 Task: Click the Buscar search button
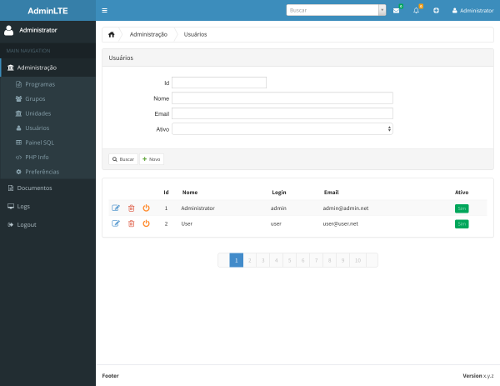tap(123, 159)
